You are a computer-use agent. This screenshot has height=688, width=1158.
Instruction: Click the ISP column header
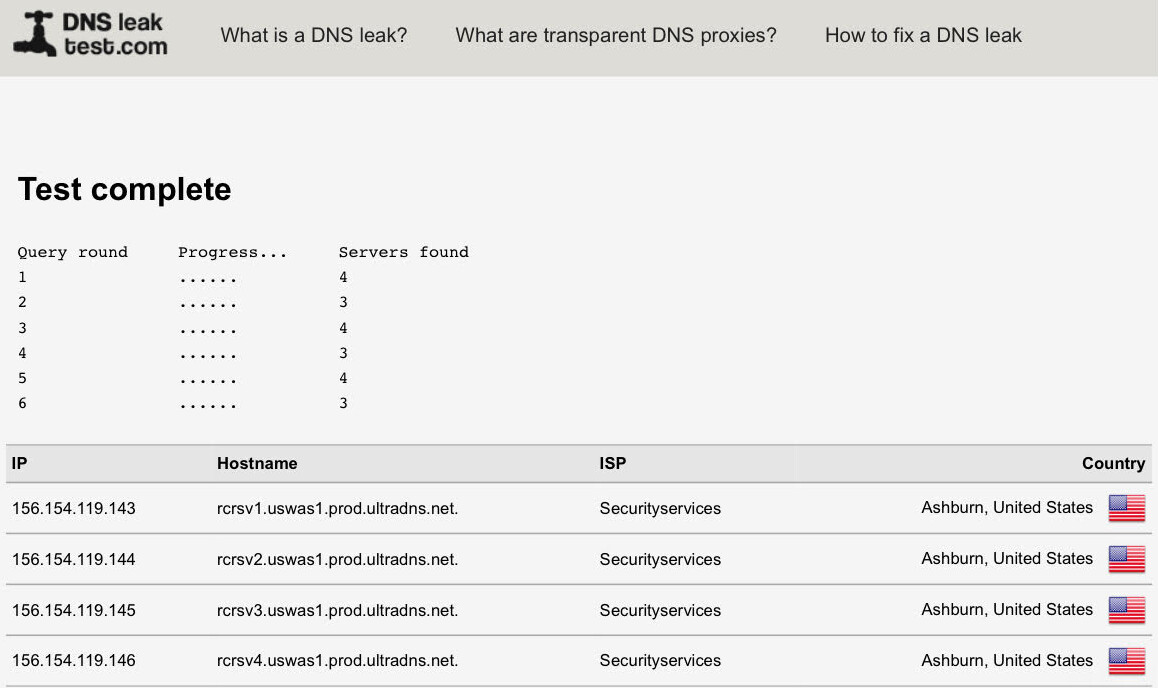(x=613, y=463)
